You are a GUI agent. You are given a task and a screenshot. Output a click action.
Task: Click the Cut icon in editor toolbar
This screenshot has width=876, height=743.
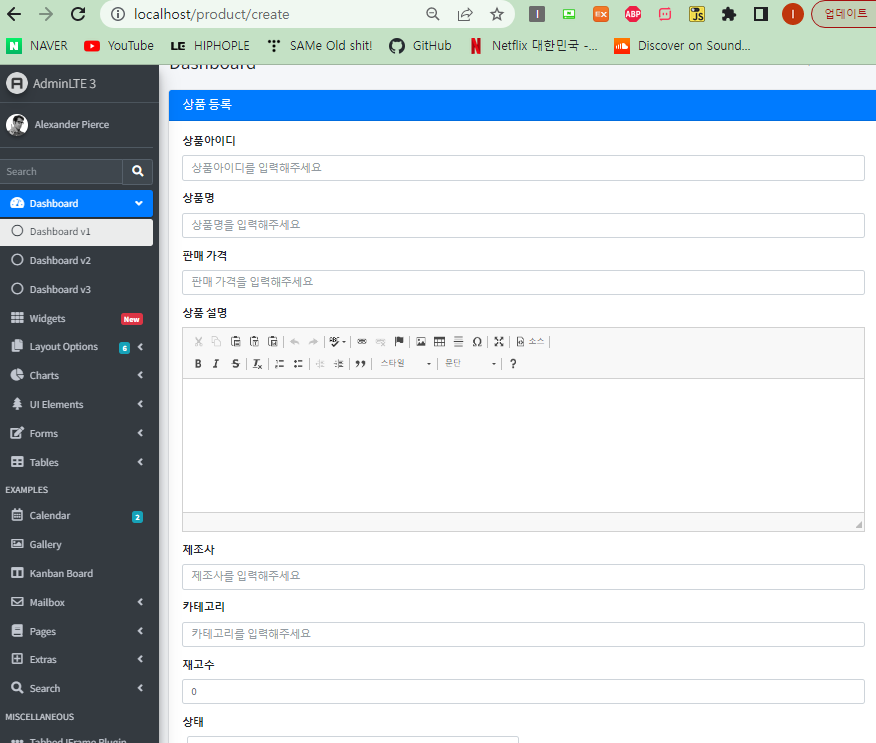pos(198,341)
